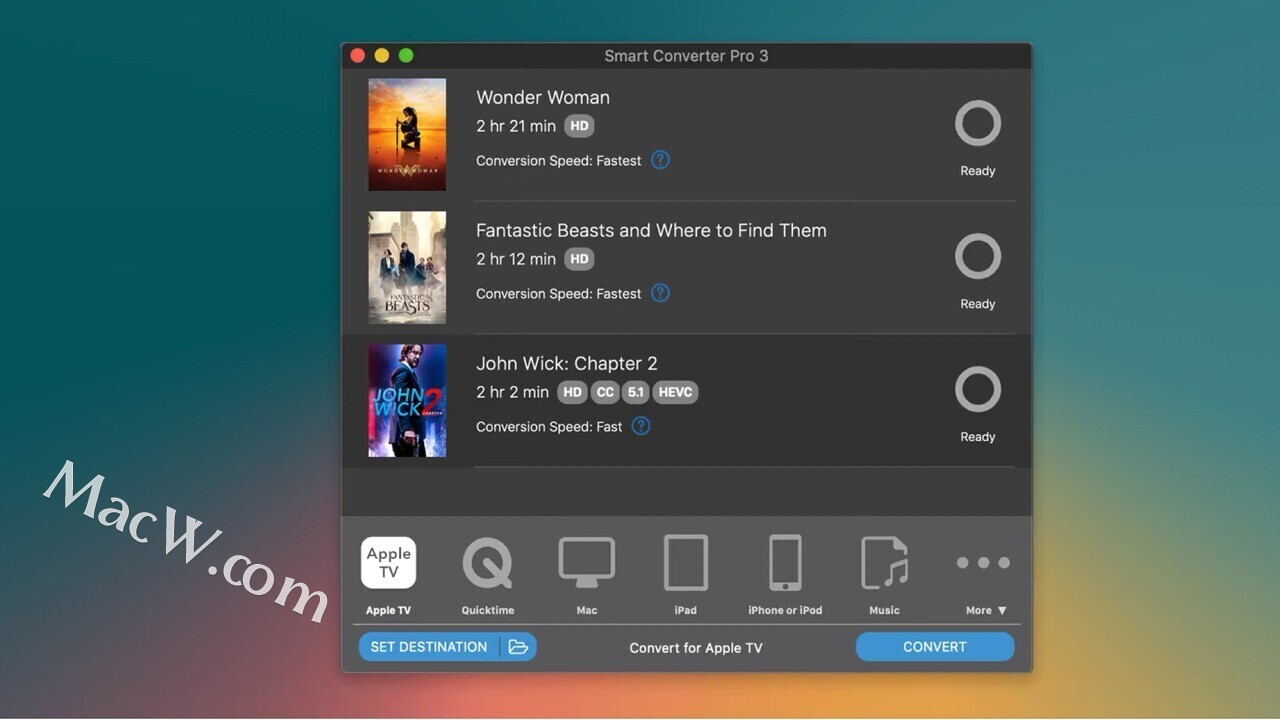Click the 2 hr 2 min duration
The image size is (1280, 720).
pyautogui.click(x=512, y=392)
